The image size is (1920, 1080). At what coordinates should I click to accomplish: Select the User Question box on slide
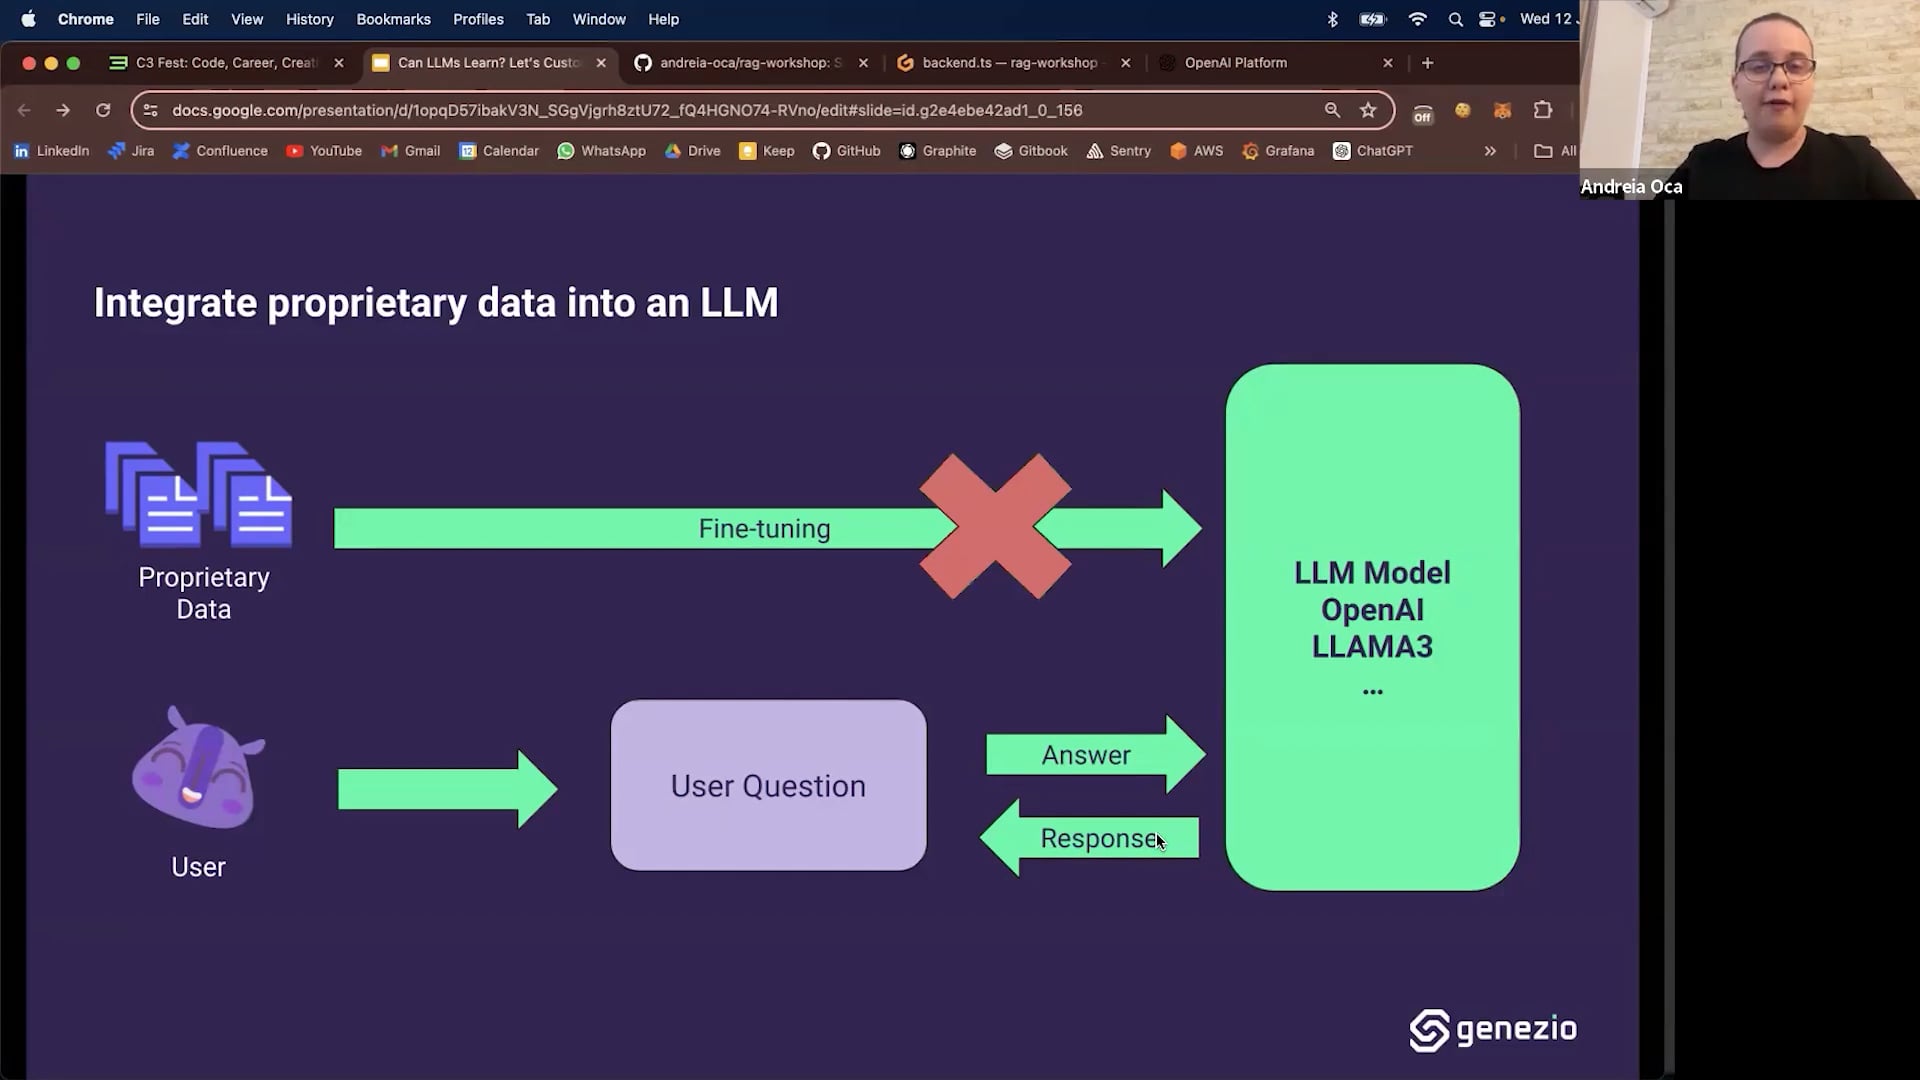(768, 785)
